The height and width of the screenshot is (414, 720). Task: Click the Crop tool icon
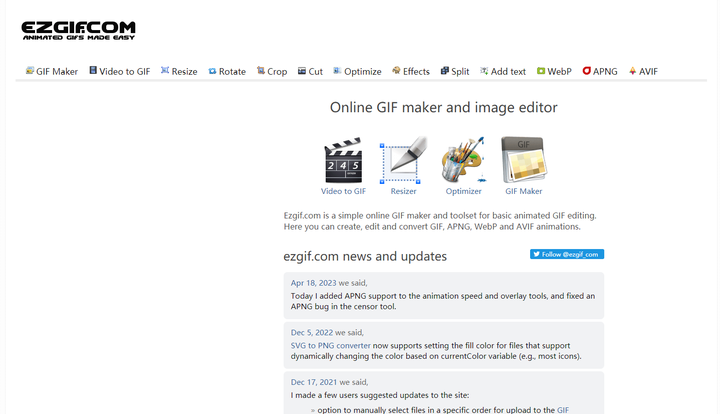coord(261,70)
